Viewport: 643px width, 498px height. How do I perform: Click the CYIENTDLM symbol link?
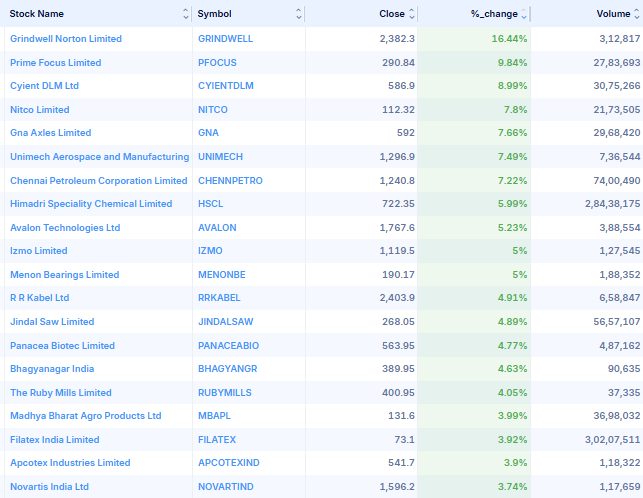pos(226,86)
